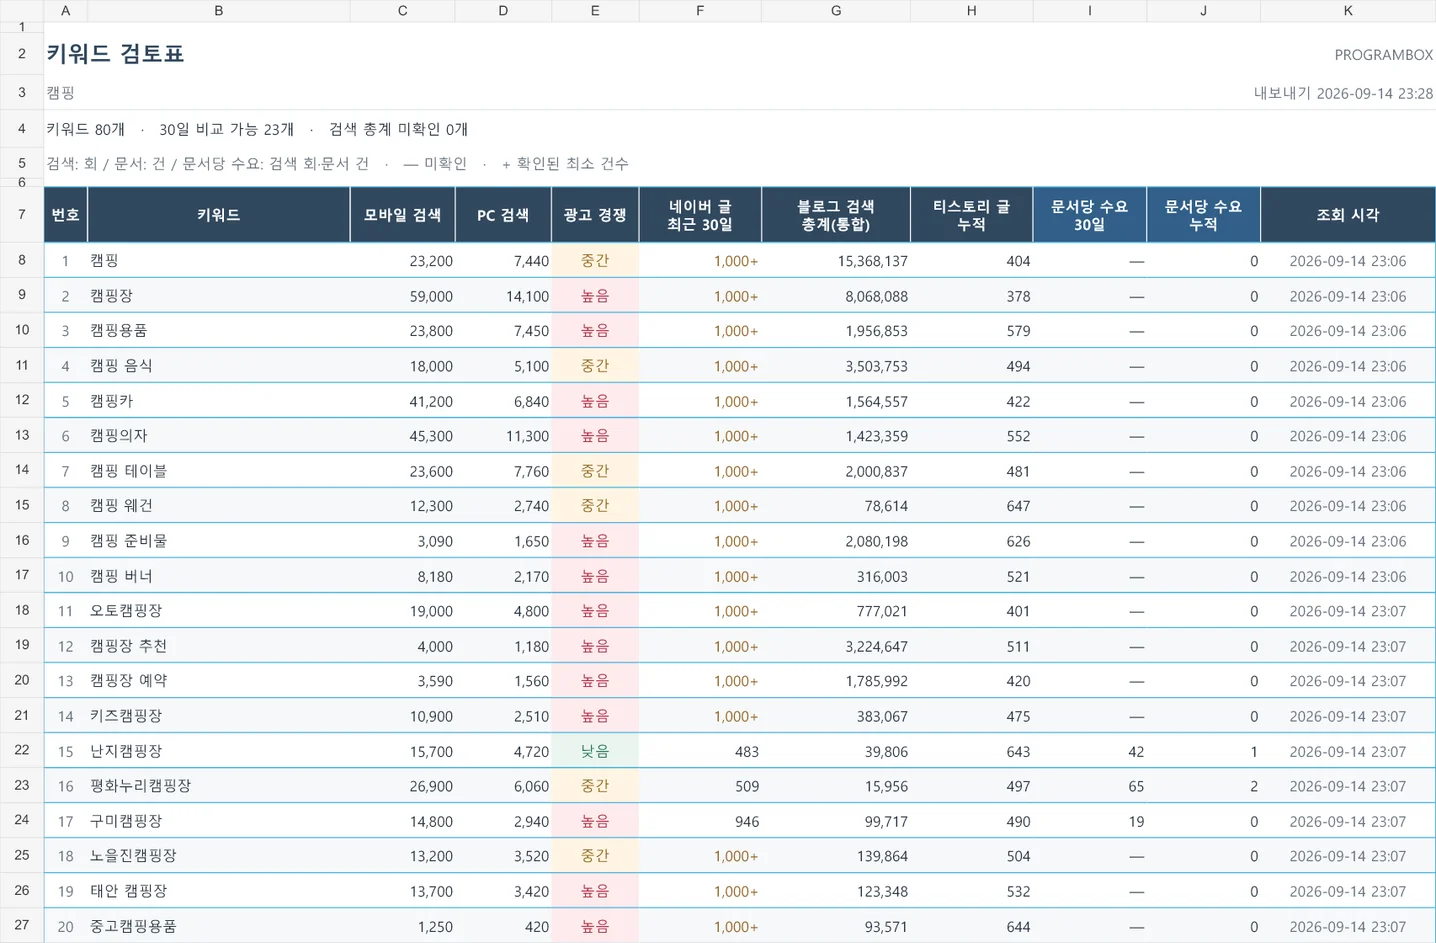The height and width of the screenshot is (943, 1436).
Task: Click the keyword cell 캠핑 테이블
Action: (x=219, y=471)
